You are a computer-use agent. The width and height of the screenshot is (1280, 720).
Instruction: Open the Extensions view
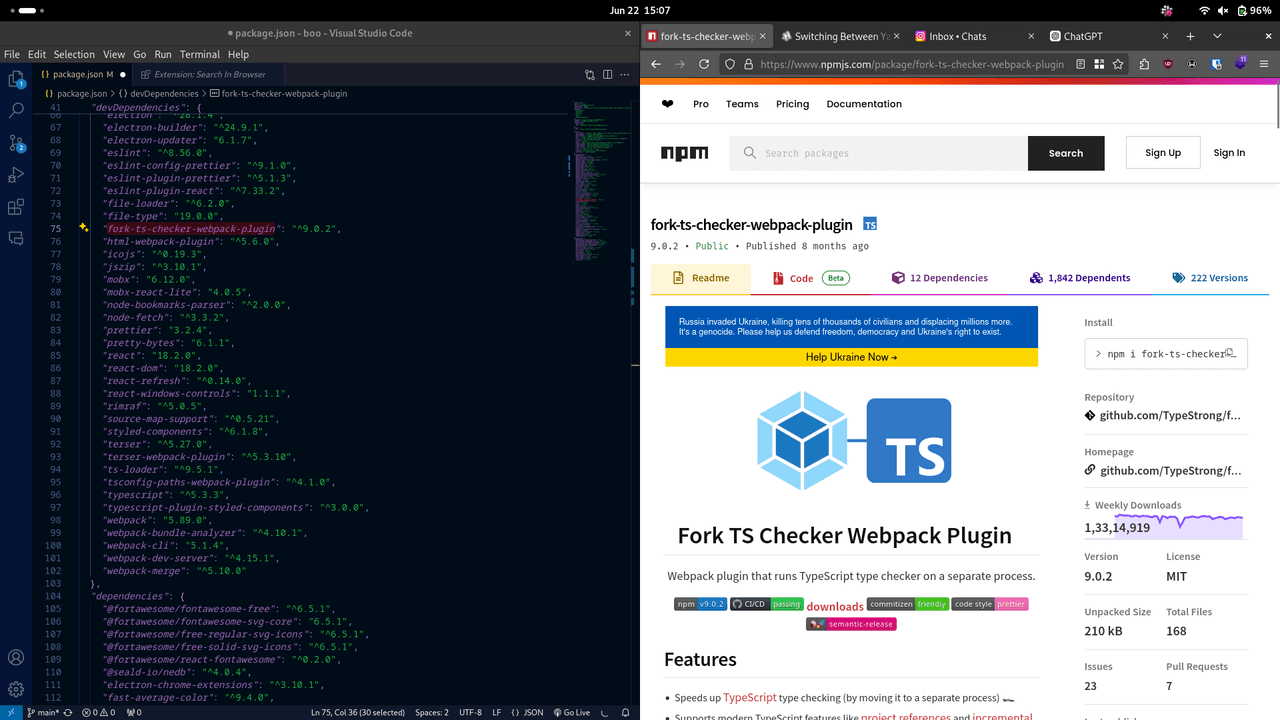pyautogui.click(x=16, y=207)
